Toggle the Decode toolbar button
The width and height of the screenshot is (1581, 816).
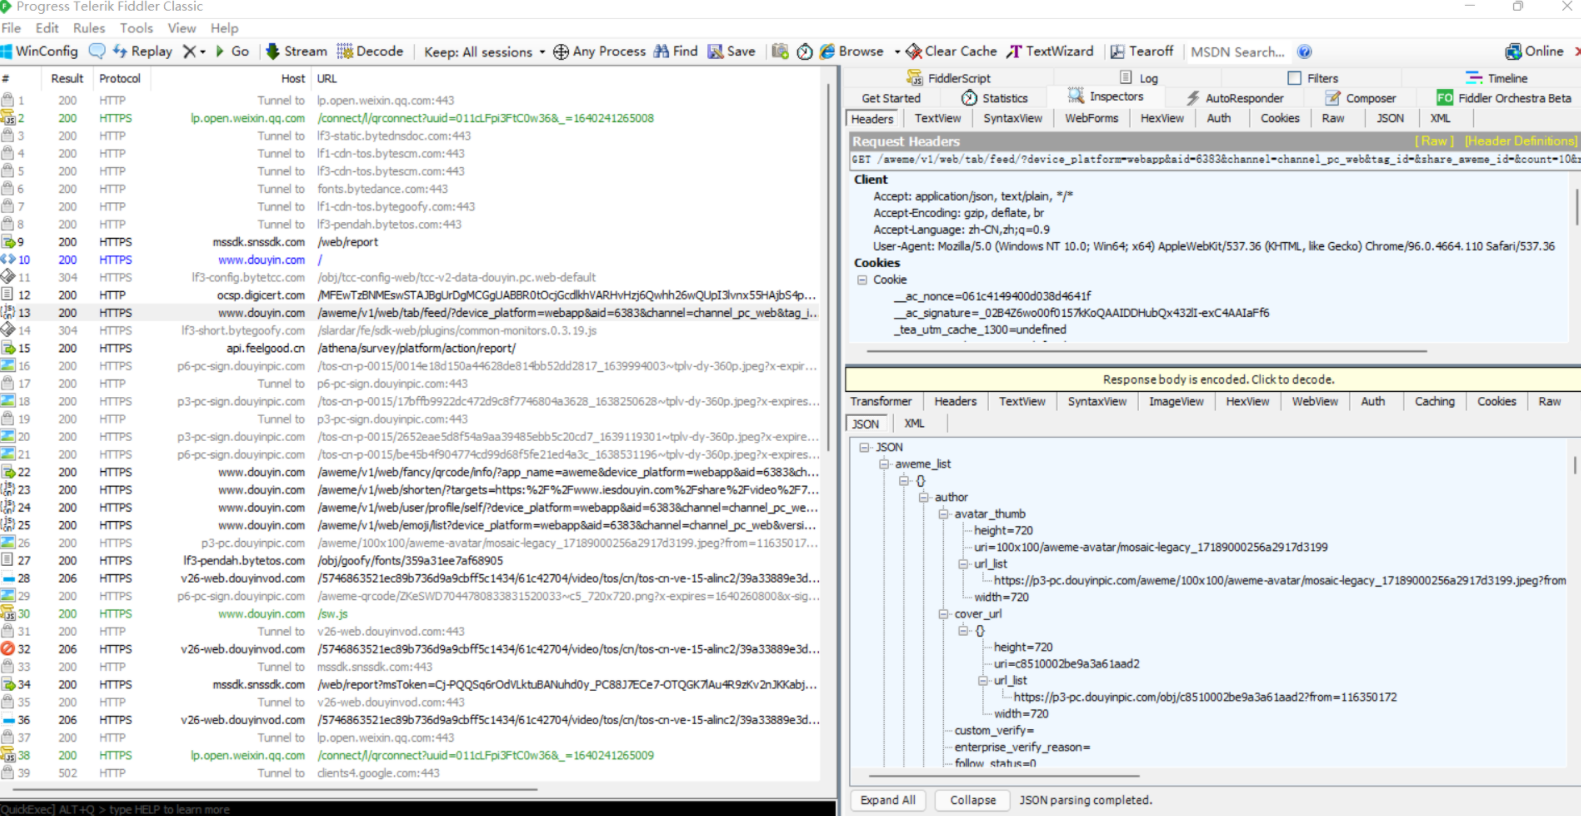coord(370,51)
